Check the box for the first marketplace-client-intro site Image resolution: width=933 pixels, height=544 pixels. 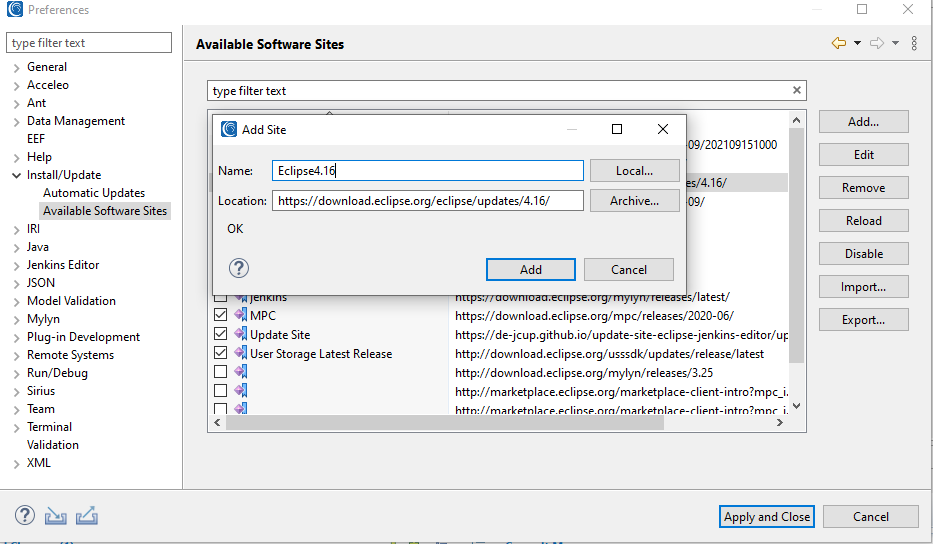pyautogui.click(x=221, y=390)
